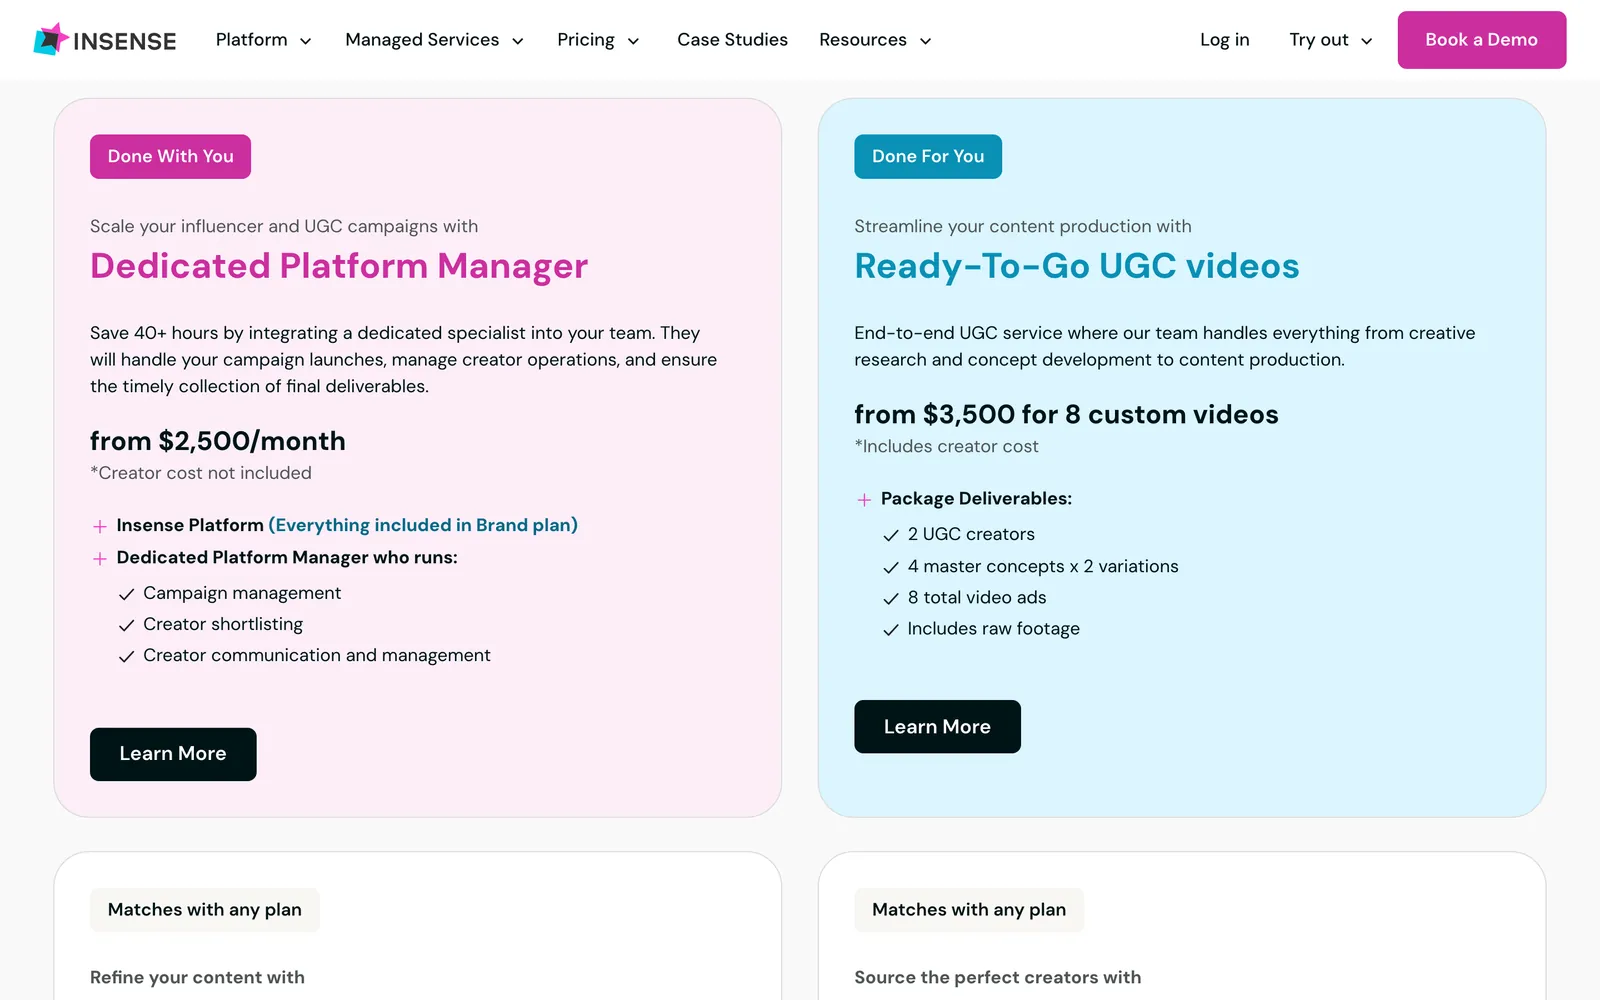
Task: Expand the Try out chevron
Action: click(1366, 41)
